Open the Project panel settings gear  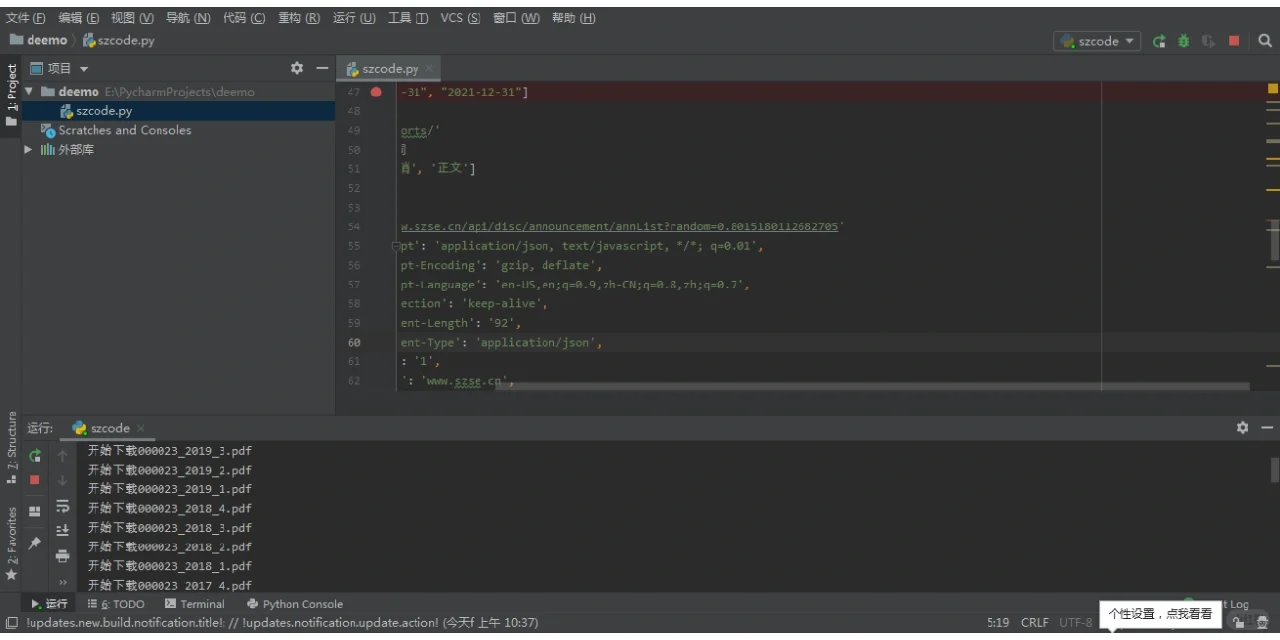[296, 67]
